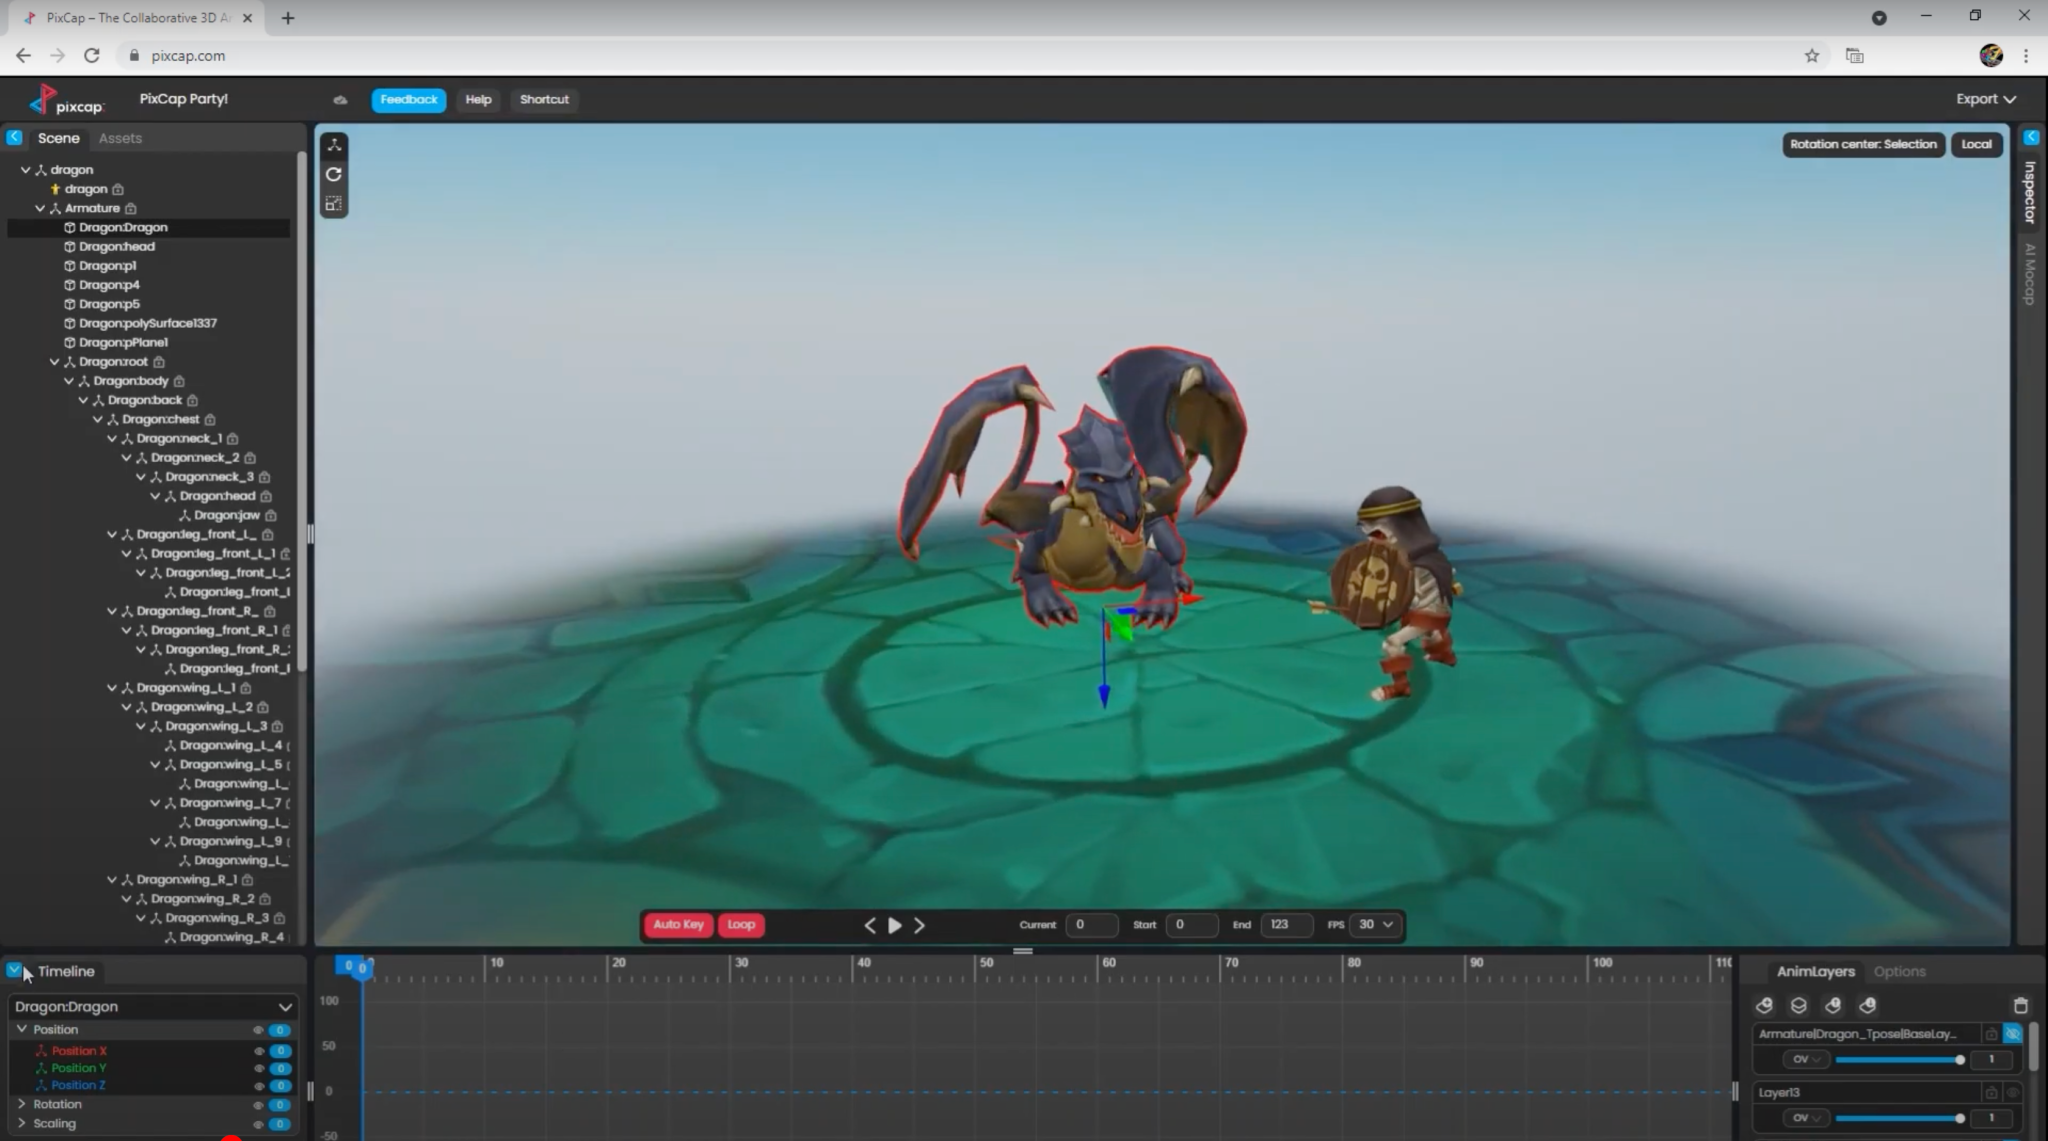Click the cloud sync icon next to PixCap Party

(338, 99)
